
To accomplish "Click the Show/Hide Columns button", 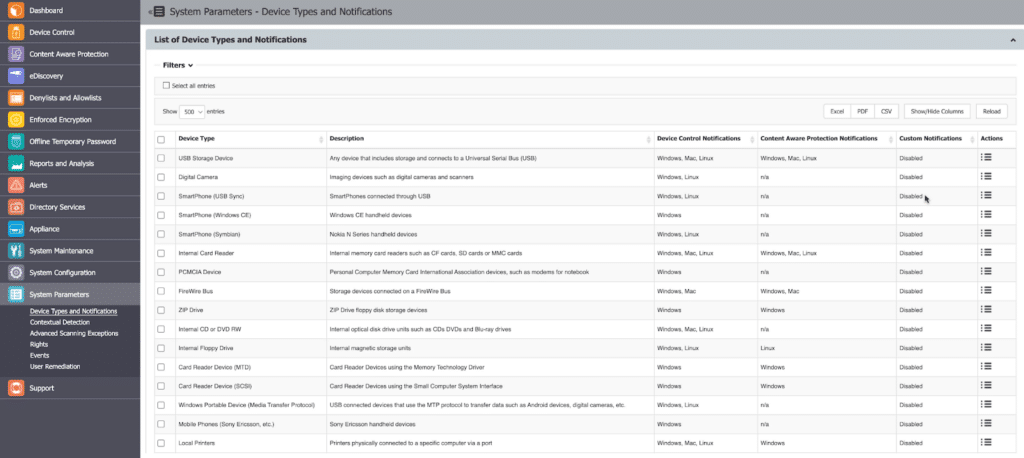I will [x=937, y=112].
